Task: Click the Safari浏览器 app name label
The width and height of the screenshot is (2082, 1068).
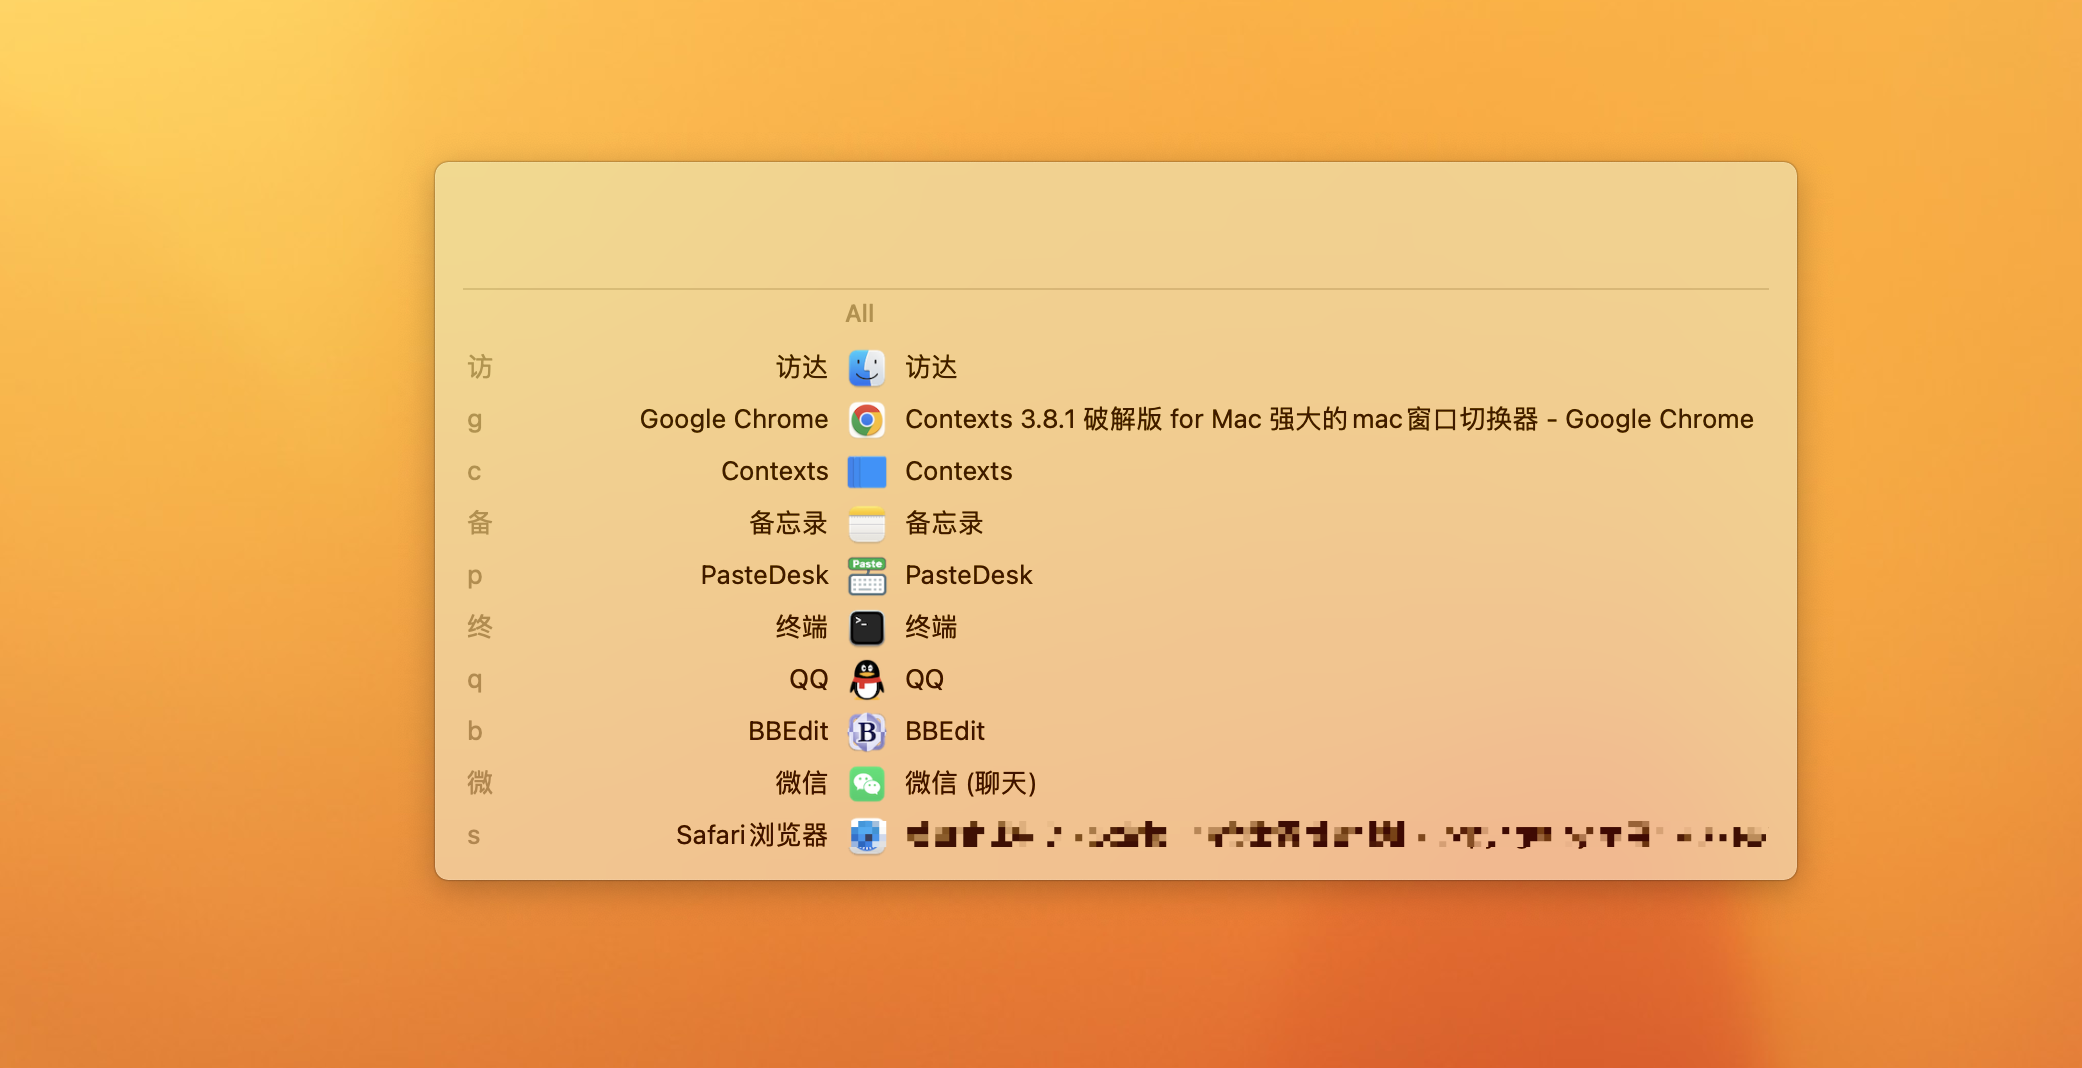Action: pyautogui.click(x=751, y=835)
